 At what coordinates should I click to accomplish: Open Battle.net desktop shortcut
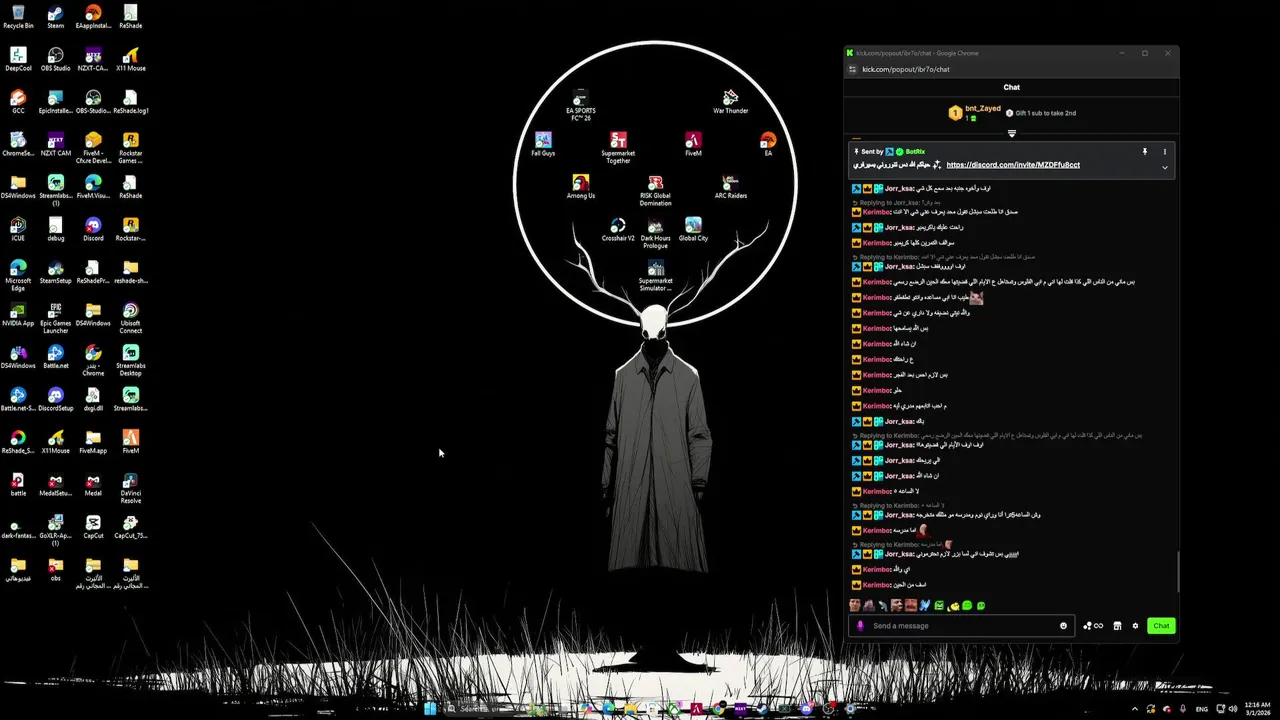pyautogui.click(x=55, y=357)
